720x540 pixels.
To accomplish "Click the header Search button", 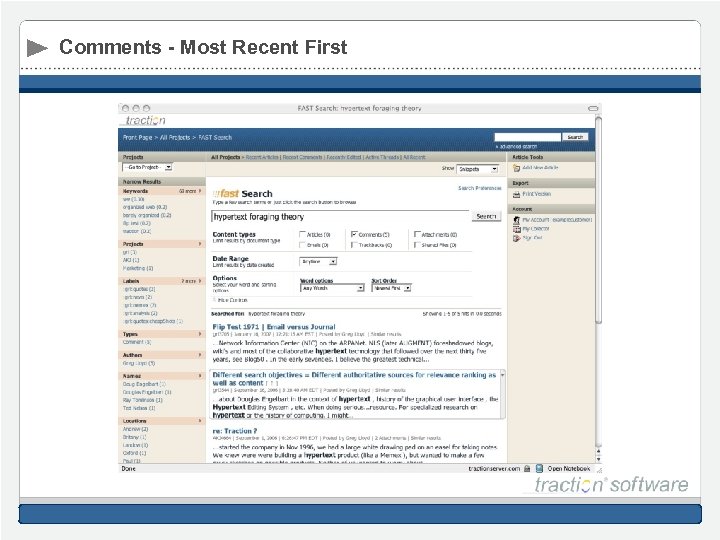I will (575, 137).
